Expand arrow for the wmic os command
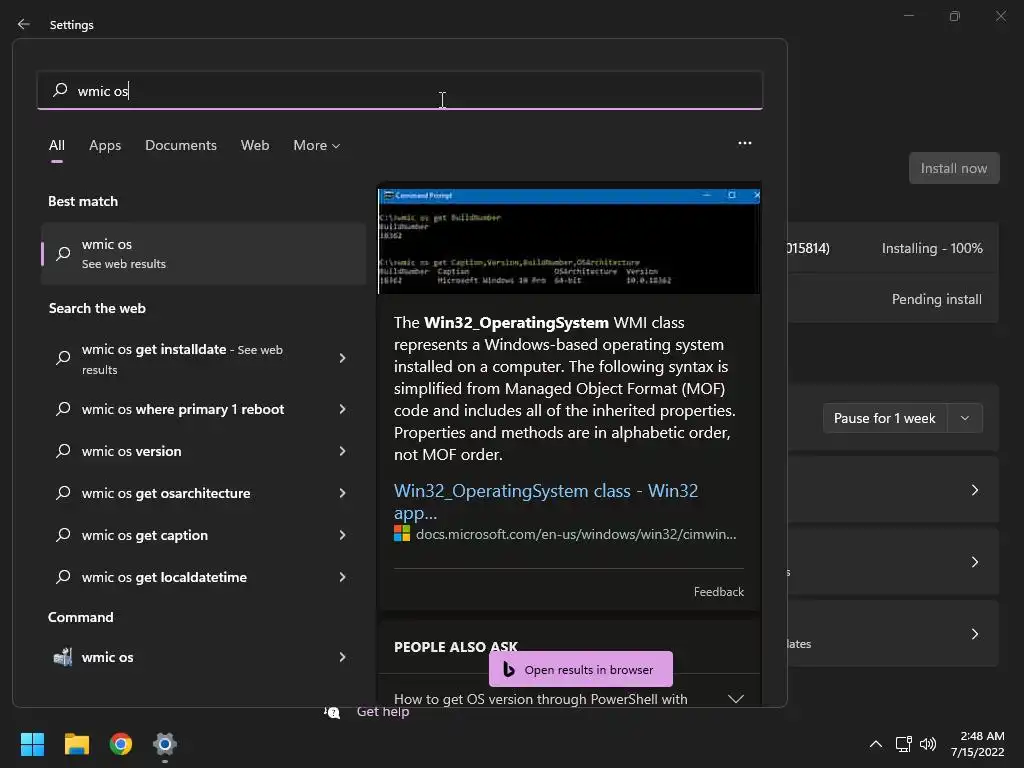The width and height of the screenshot is (1024, 768). [x=342, y=657]
